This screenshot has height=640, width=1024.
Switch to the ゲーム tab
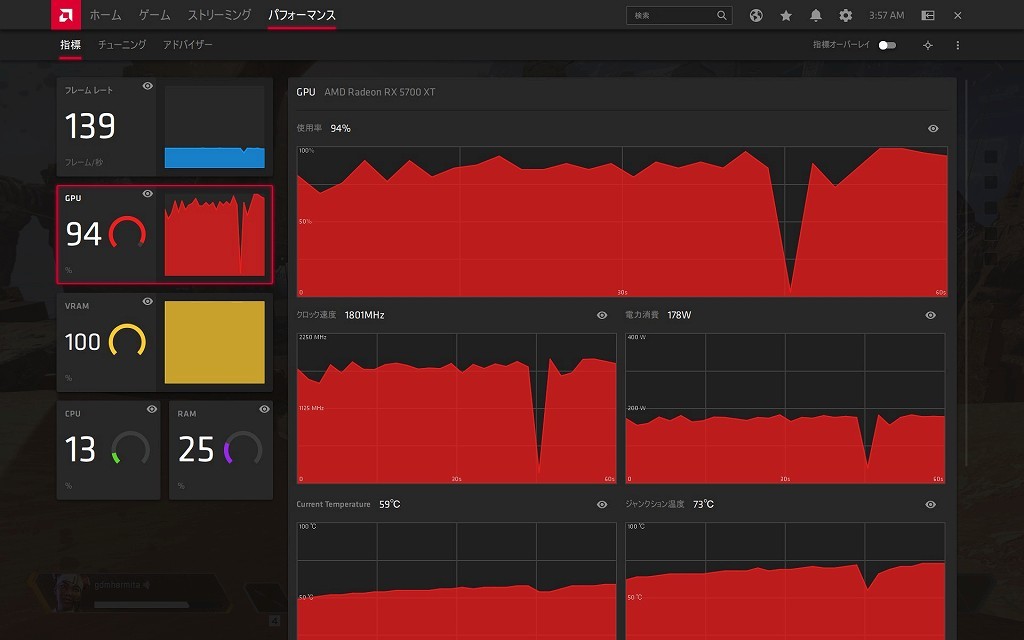[154, 15]
